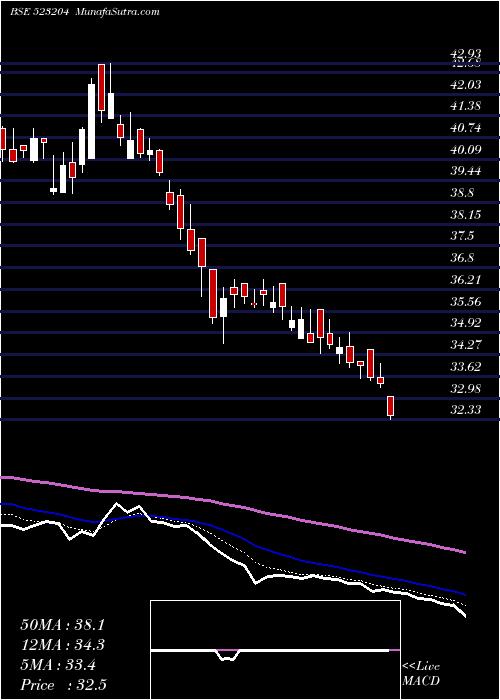Select the 41.38 price level label
This screenshot has width=500, height=700.
(466, 106)
